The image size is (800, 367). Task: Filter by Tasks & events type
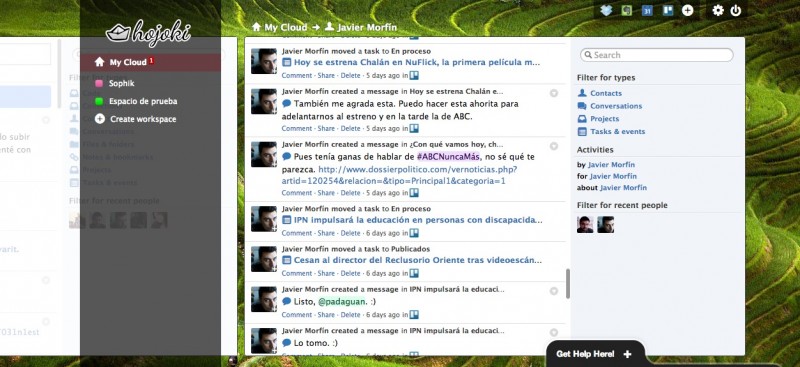tap(617, 132)
